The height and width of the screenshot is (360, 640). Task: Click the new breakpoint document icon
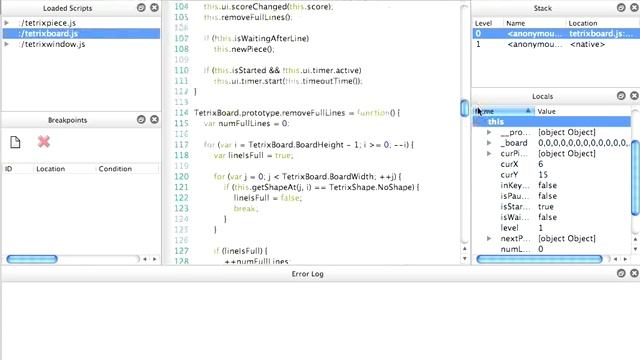click(16, 142)
